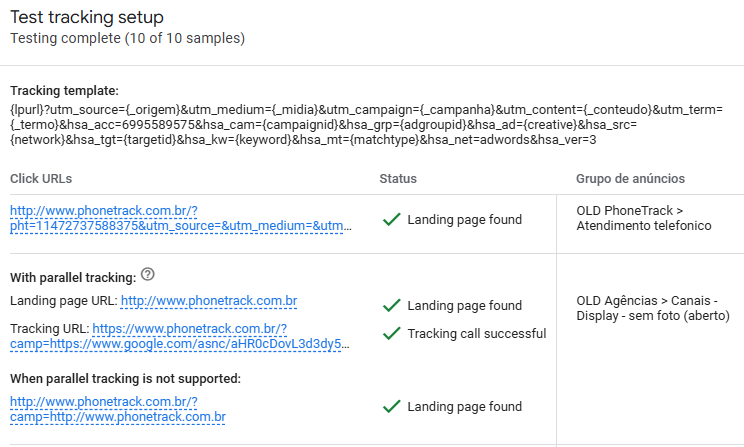
Task: Click the Test tracking setup title
Action: 87,17
